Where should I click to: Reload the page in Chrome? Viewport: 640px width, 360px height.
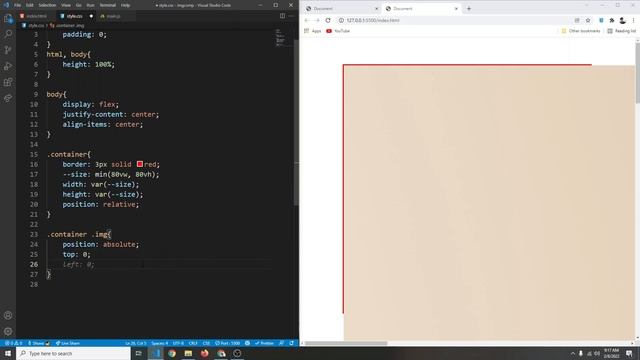coord(328,20)
